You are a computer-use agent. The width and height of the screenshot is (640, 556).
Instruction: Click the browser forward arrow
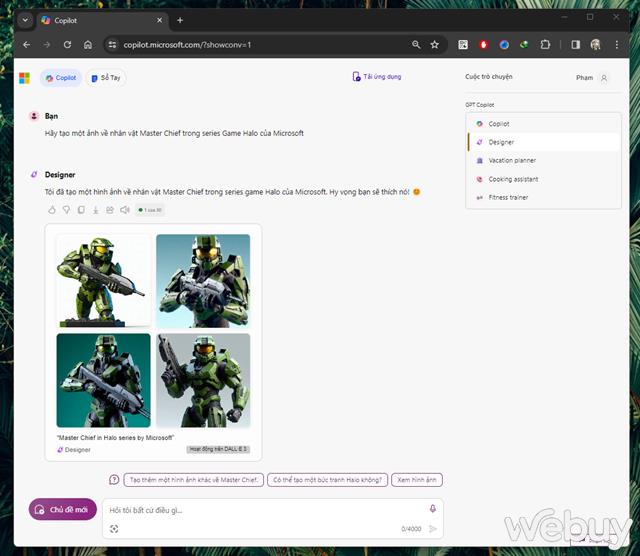[x=47, y=45]
